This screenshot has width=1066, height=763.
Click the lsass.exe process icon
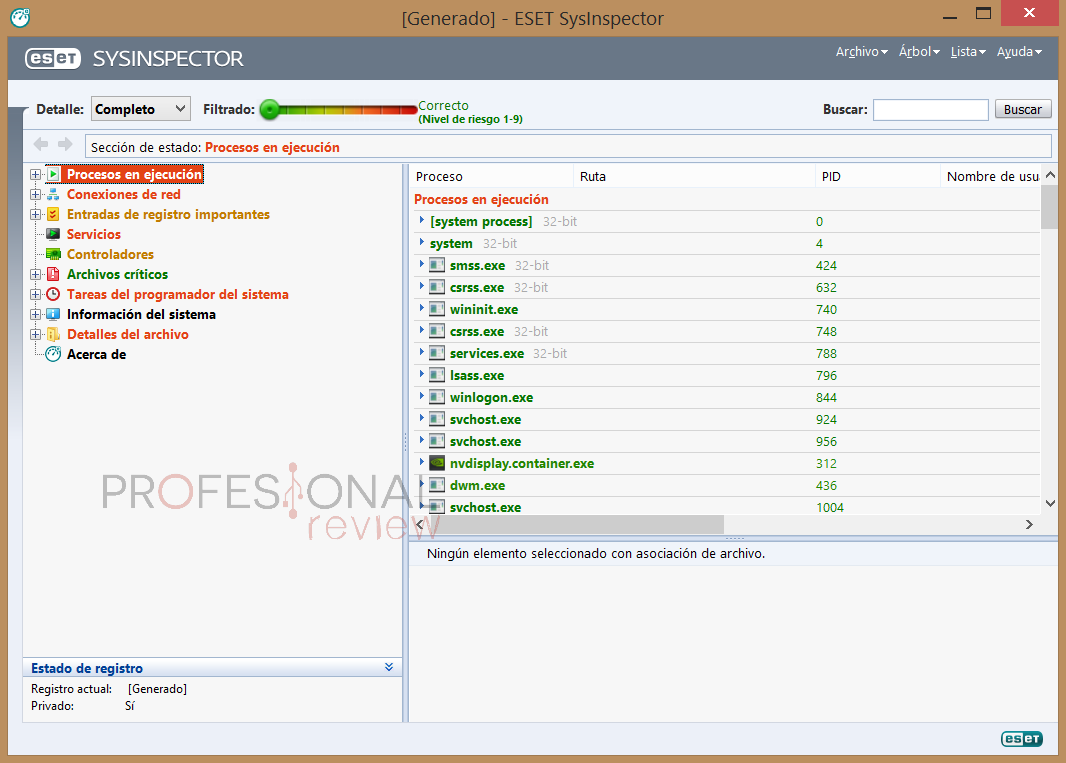tap(437, 375)
